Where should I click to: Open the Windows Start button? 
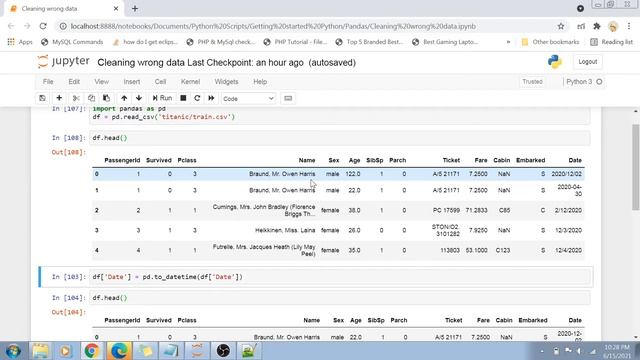(x=13, y=351)
